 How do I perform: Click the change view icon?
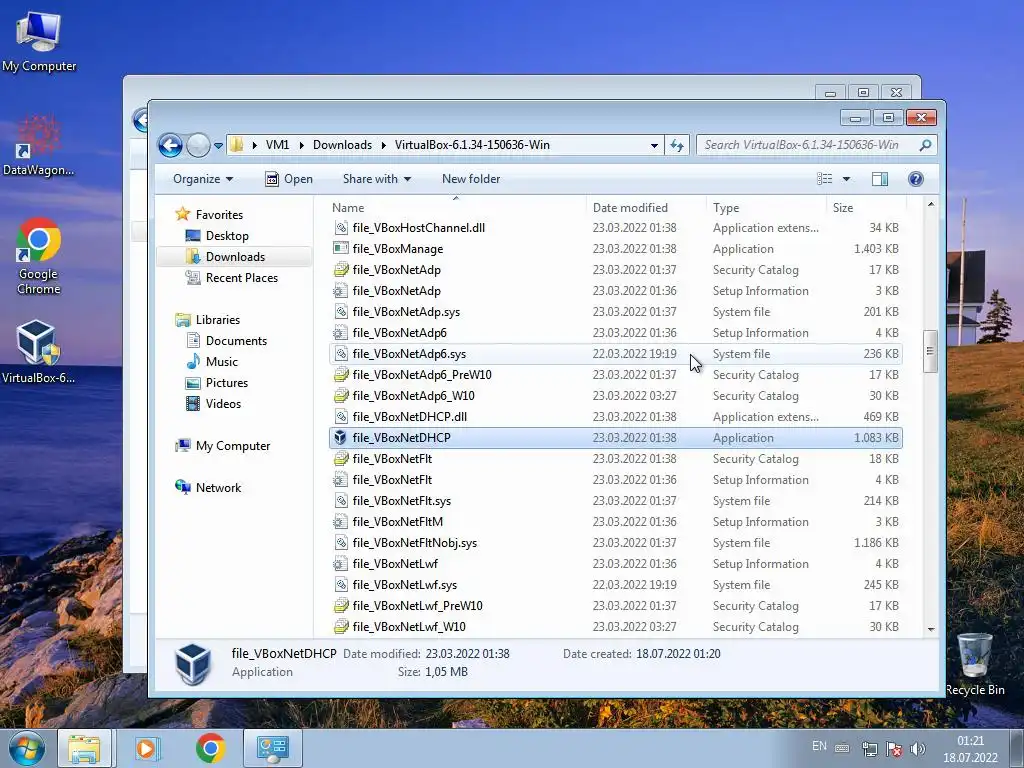[x=825, y=179]
